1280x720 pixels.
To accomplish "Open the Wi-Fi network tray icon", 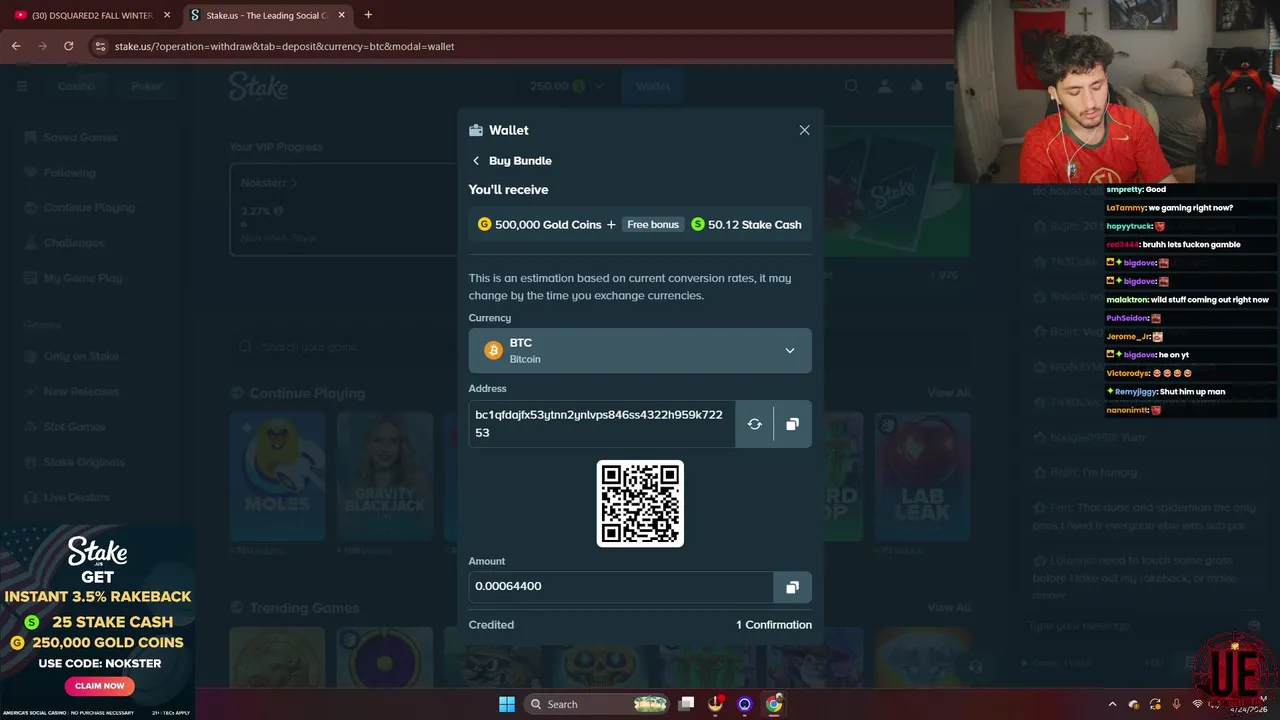I will [x=1198, y=704].
